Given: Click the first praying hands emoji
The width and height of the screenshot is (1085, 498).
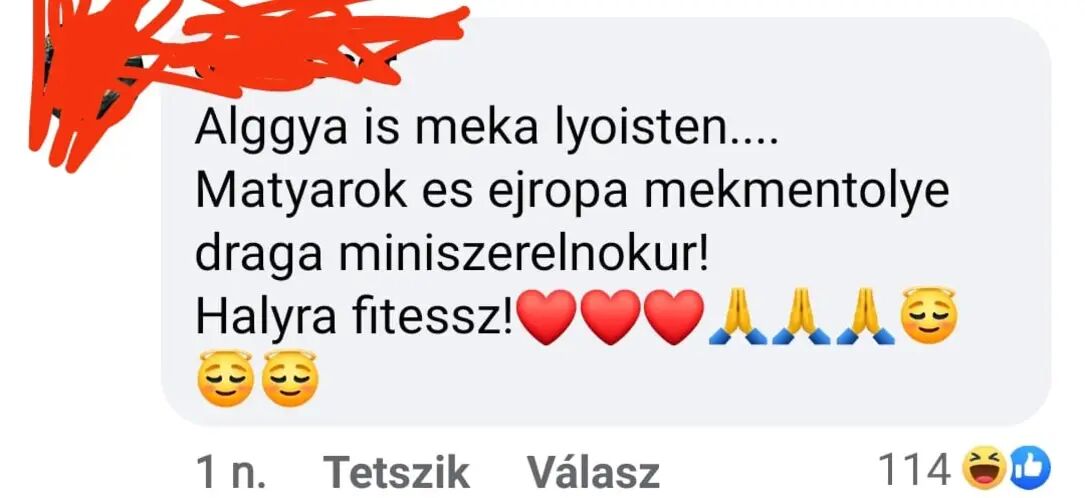Looking at the screenshot, I should pyautogui.click(x=738, y=317).
